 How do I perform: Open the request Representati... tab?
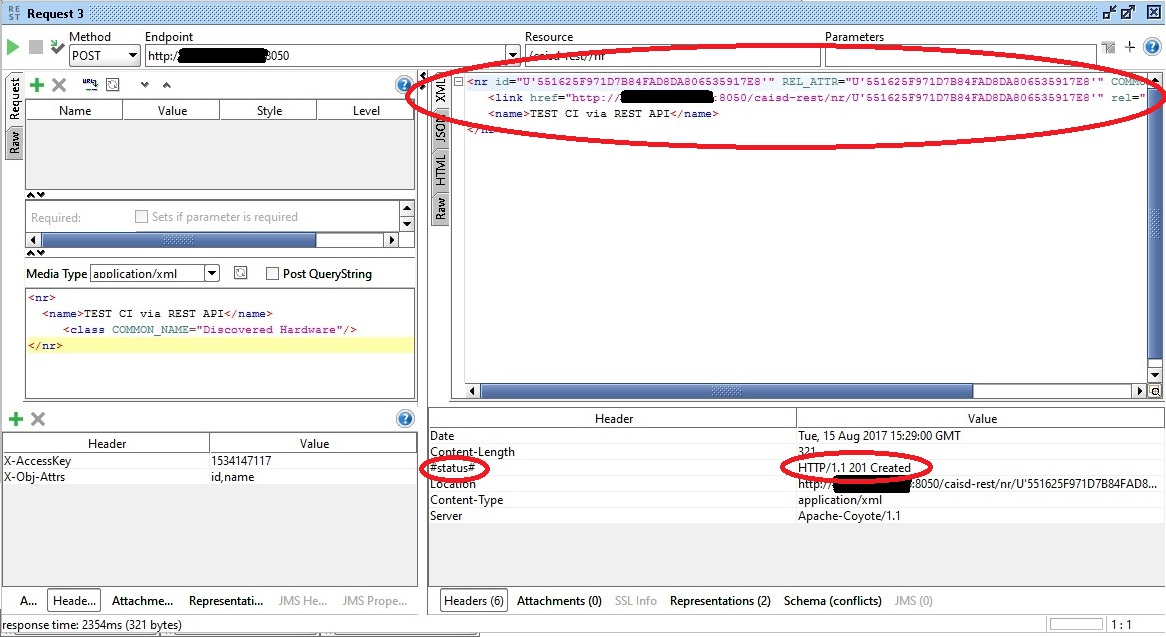[x=226, y=601]
